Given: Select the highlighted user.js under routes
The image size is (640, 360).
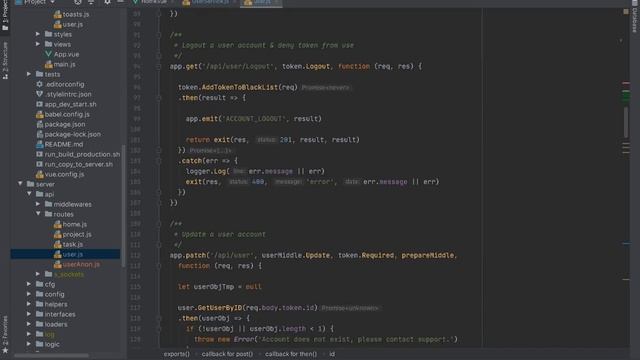Looking at the screenshot, I should click(x=65, y=254).
